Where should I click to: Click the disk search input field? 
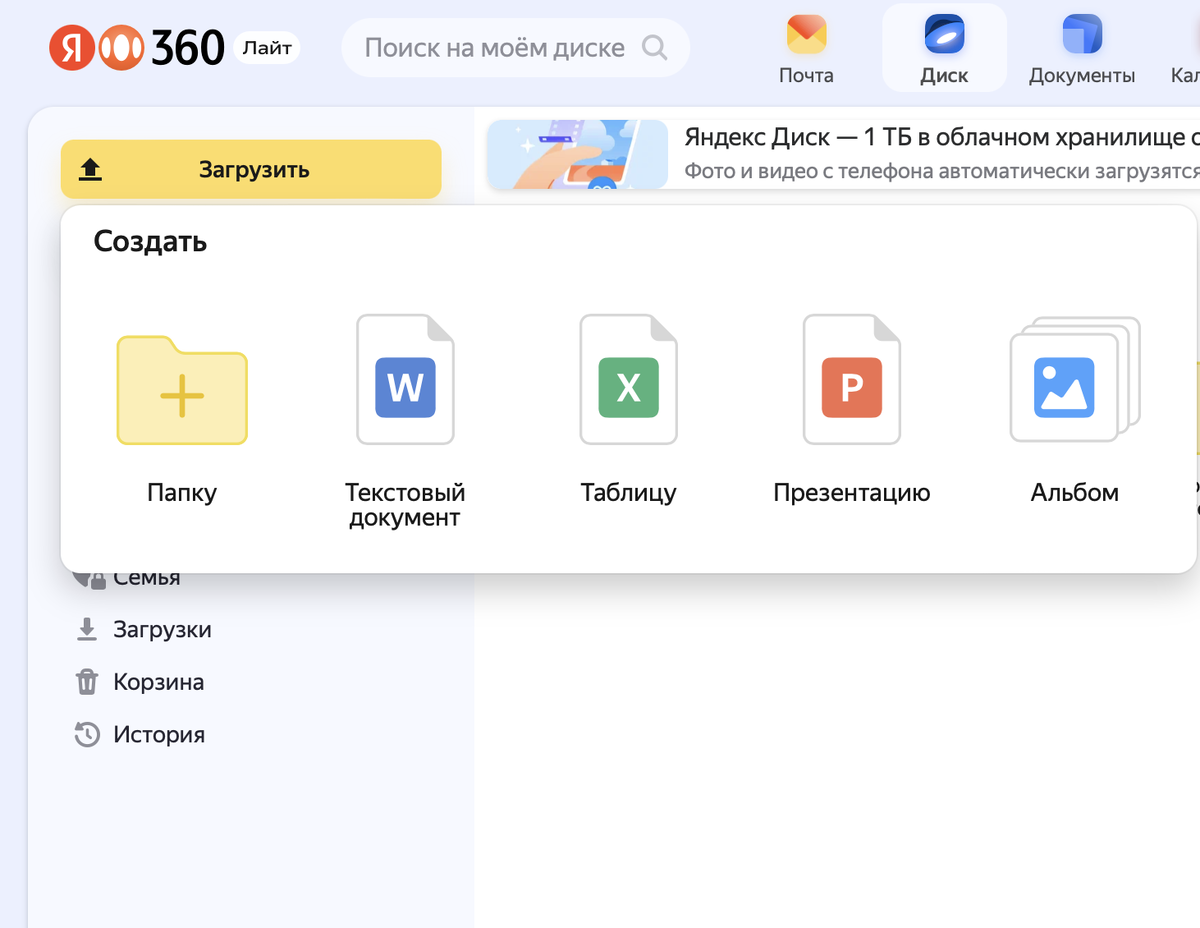(495, 47)
